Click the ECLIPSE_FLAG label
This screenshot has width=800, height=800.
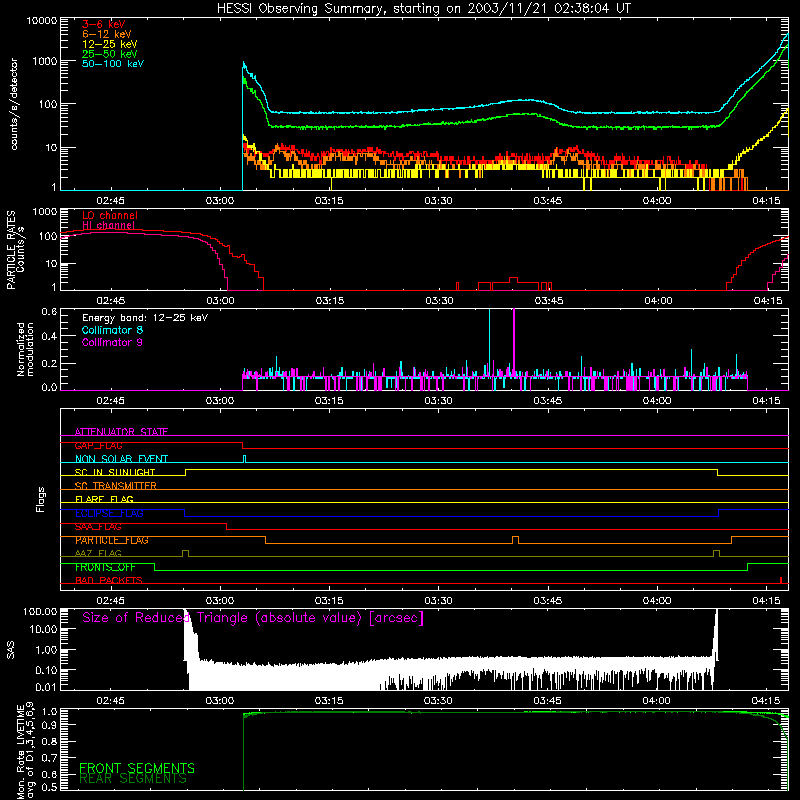(109, 513)
